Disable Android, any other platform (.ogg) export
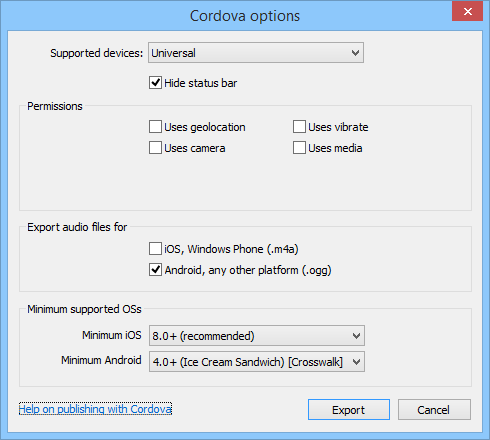The height and width of the screenshot is (440, 490). click(x=155, y=270)
